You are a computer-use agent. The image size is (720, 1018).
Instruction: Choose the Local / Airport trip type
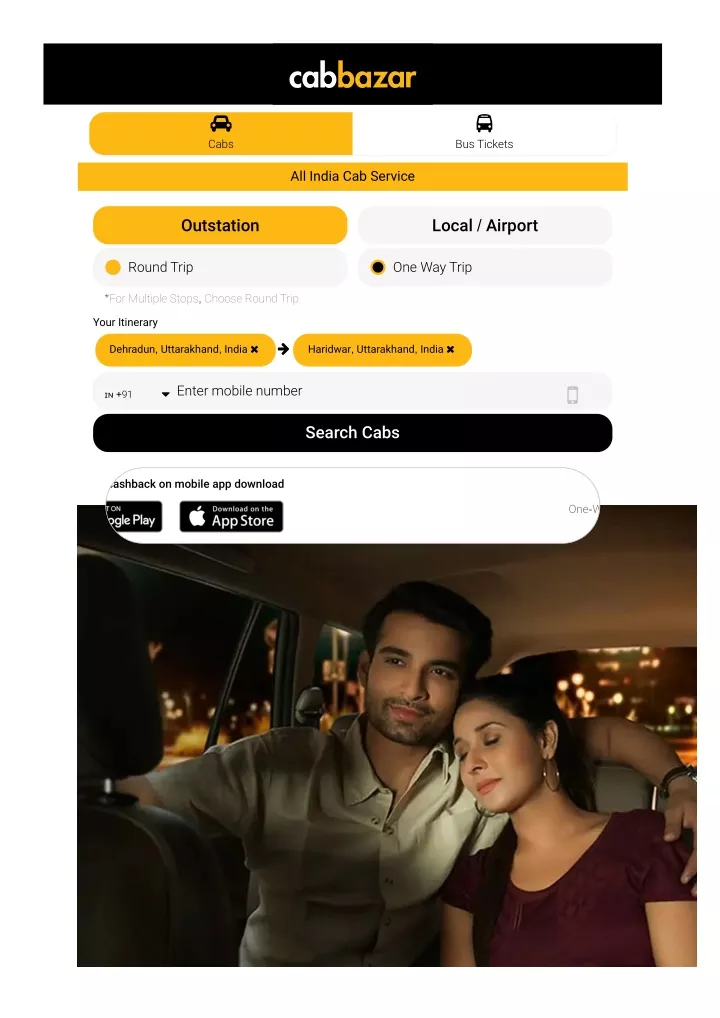[x=485, y=225]
